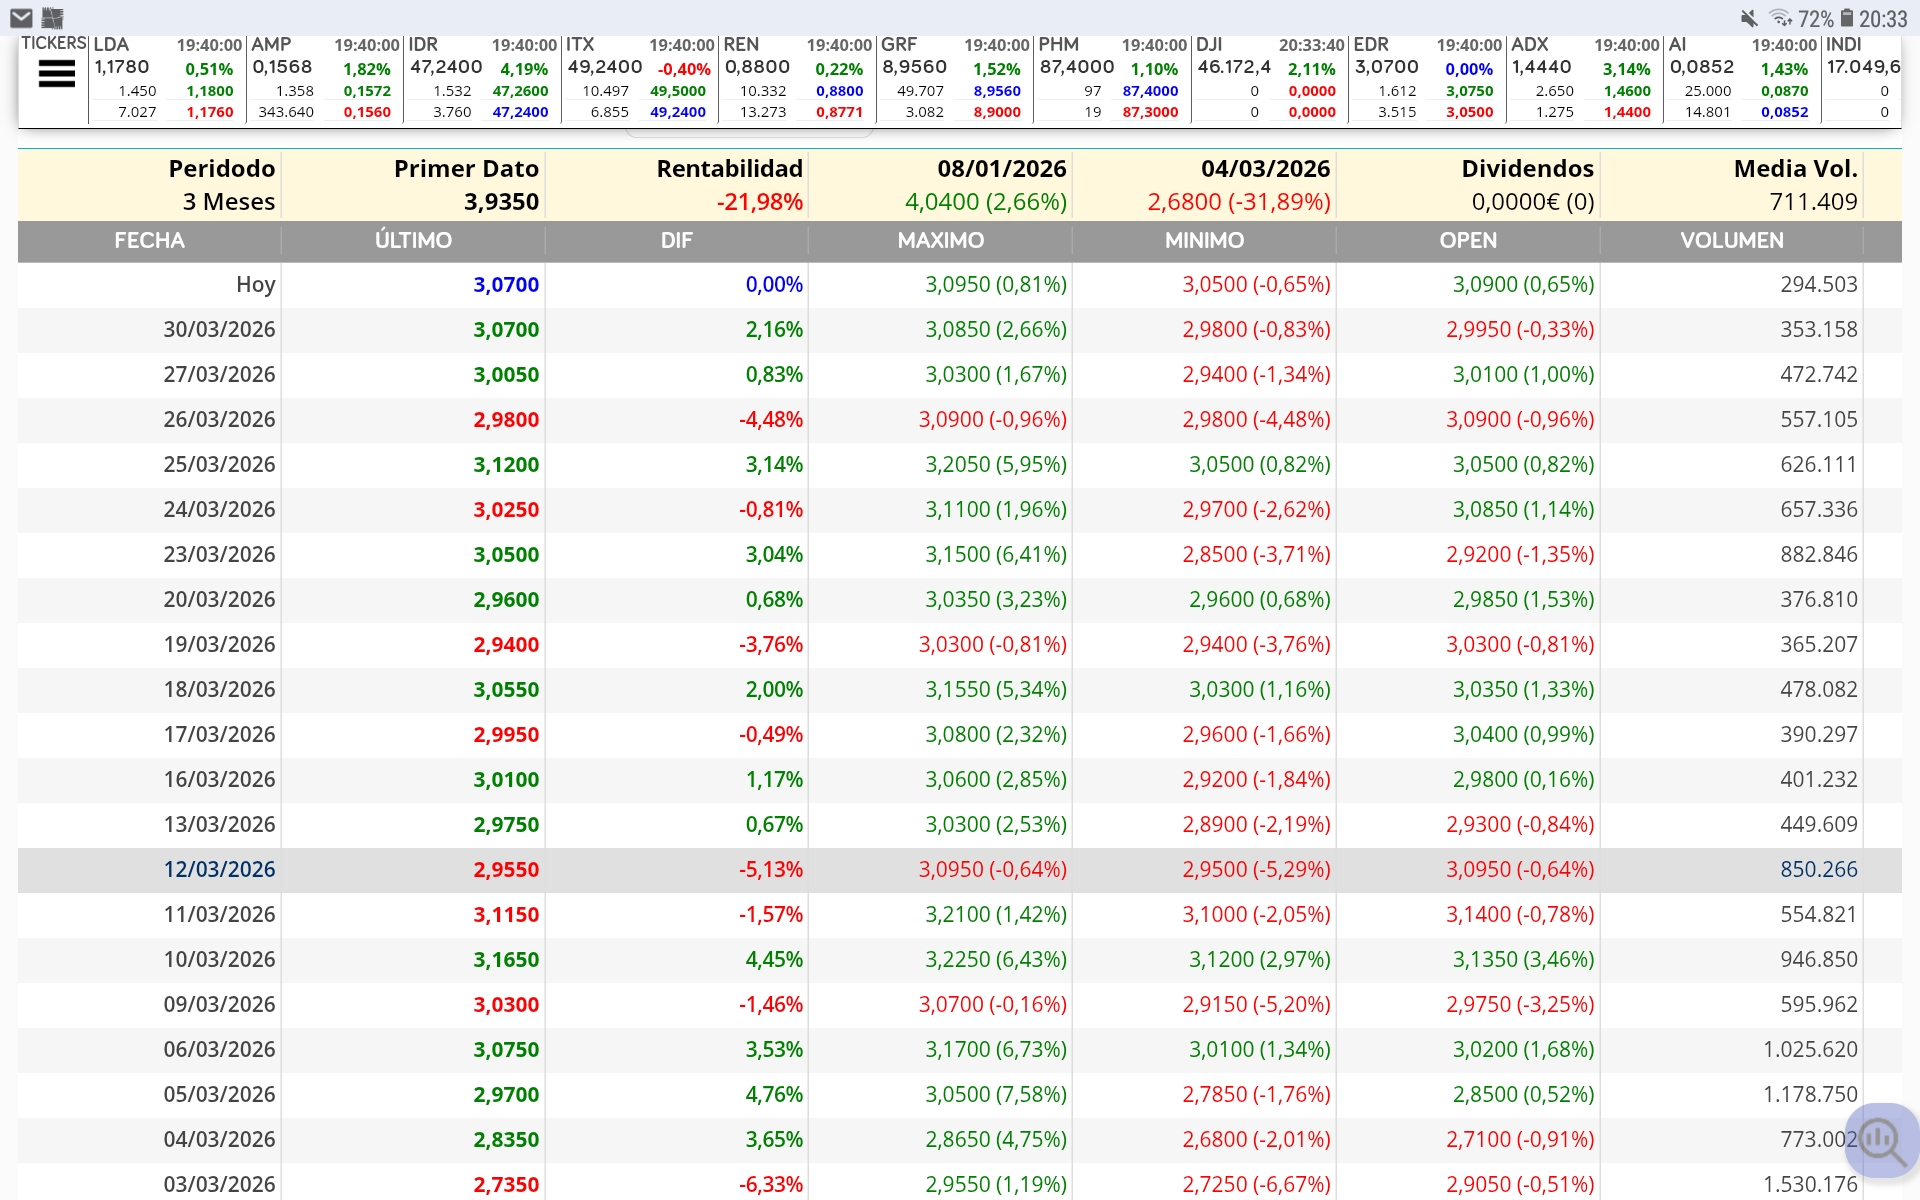Sort by the ÚLTIMO column header
Screen dimensions: 1920x1200
[x=413, y=241]
